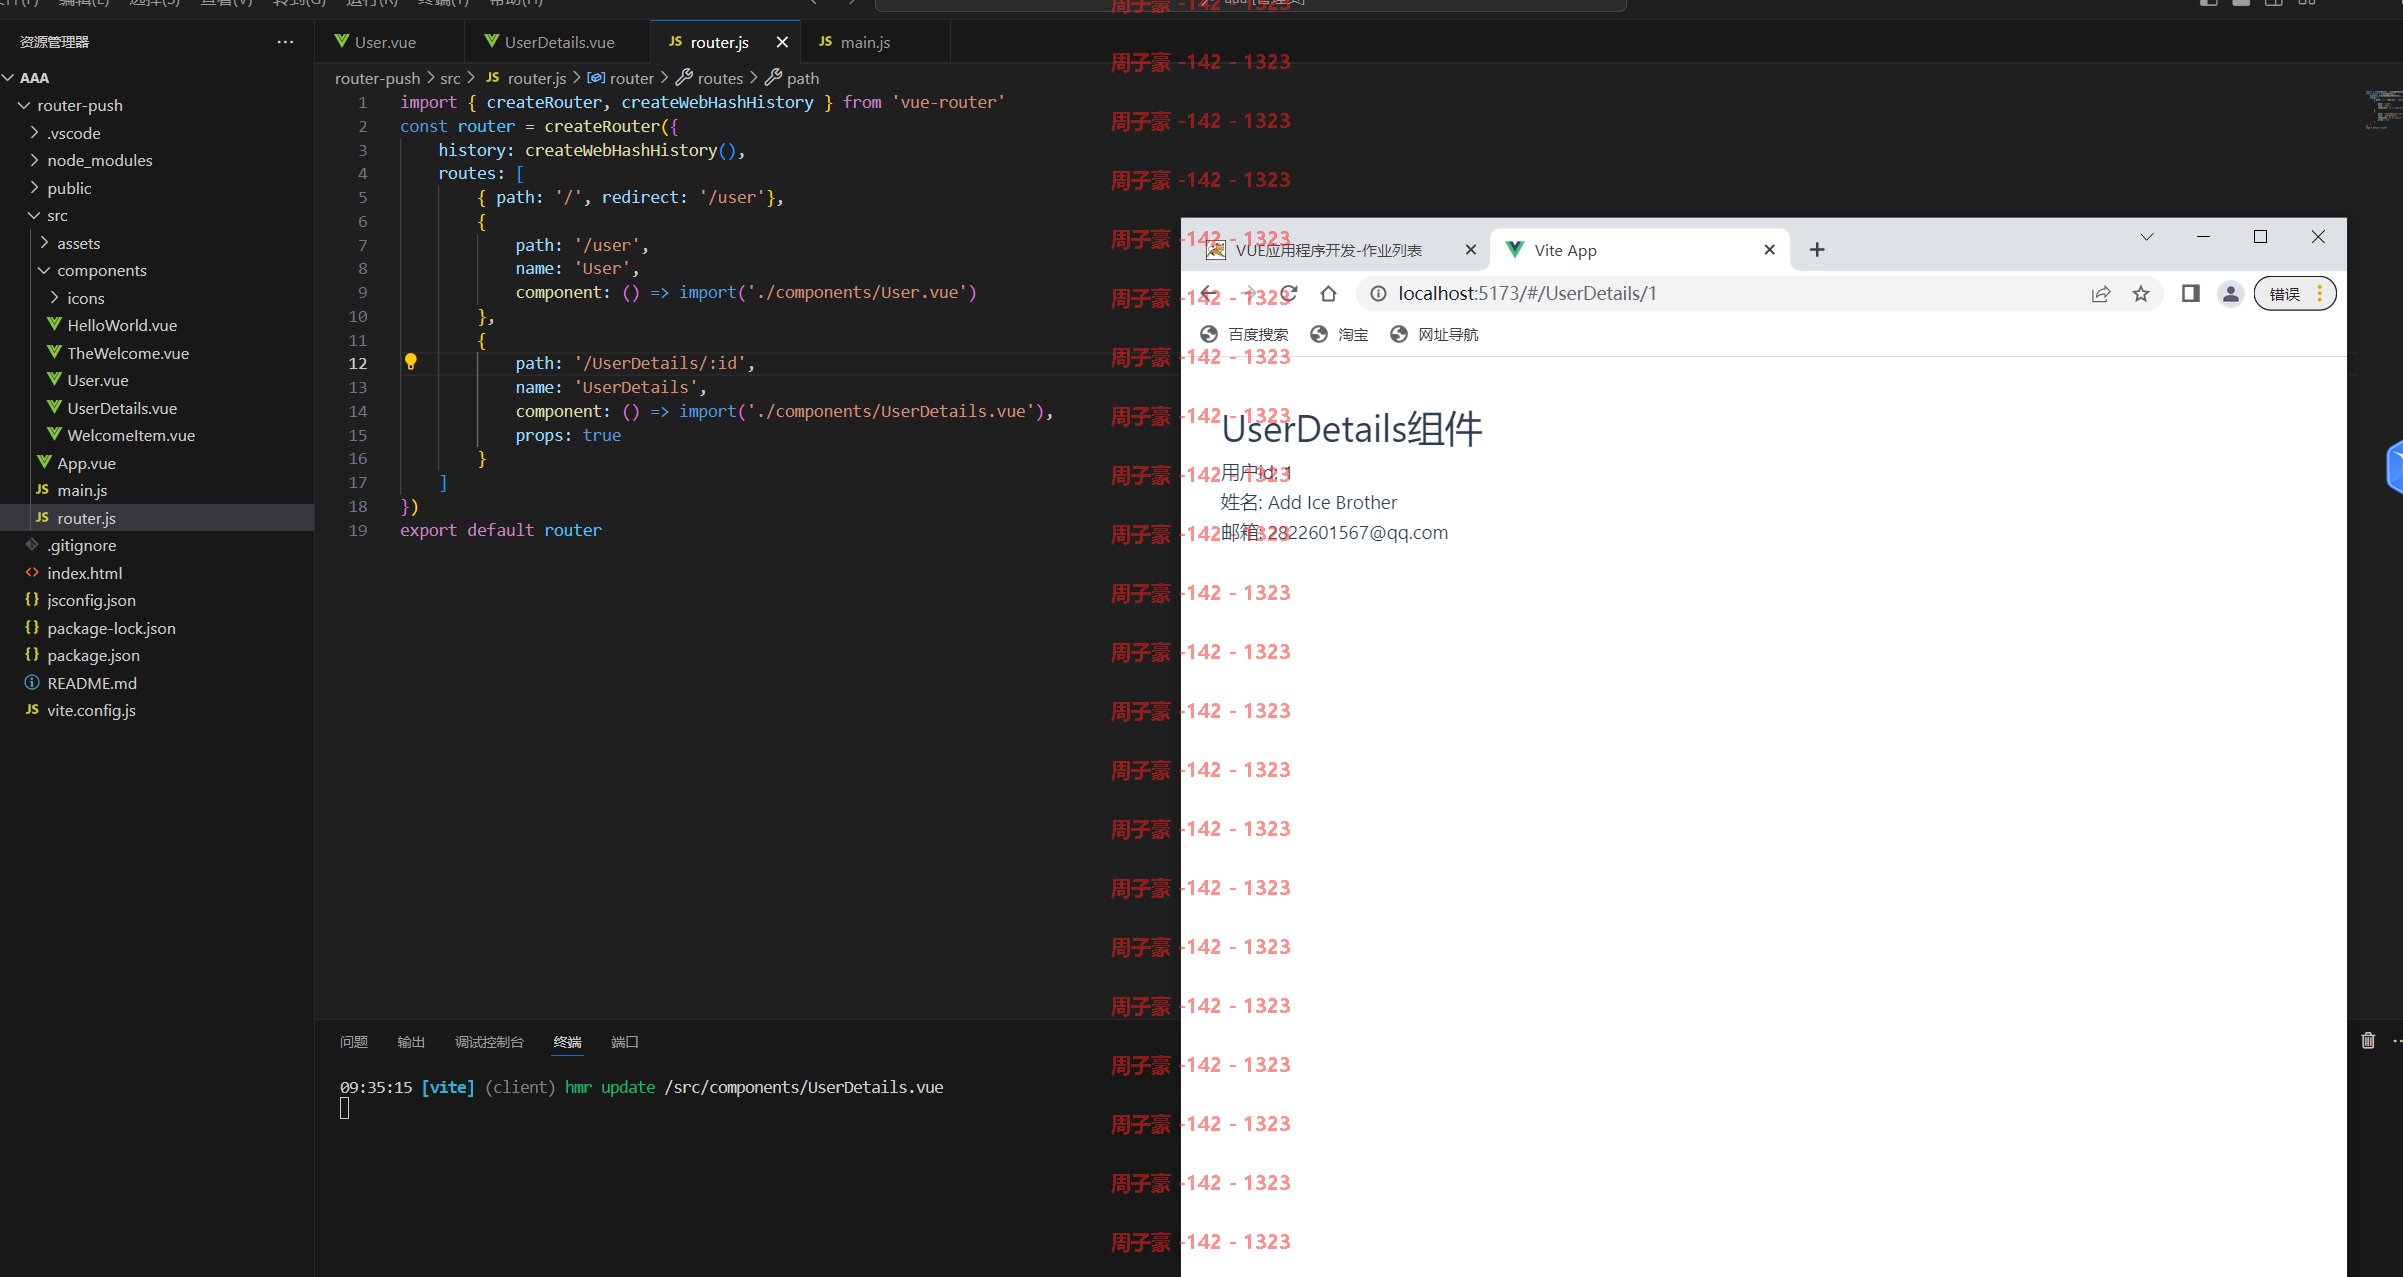This screenshot has height=1277, width=2403.
Task: Open the browser profile avatar
Action: click(x=2230, y=294)
